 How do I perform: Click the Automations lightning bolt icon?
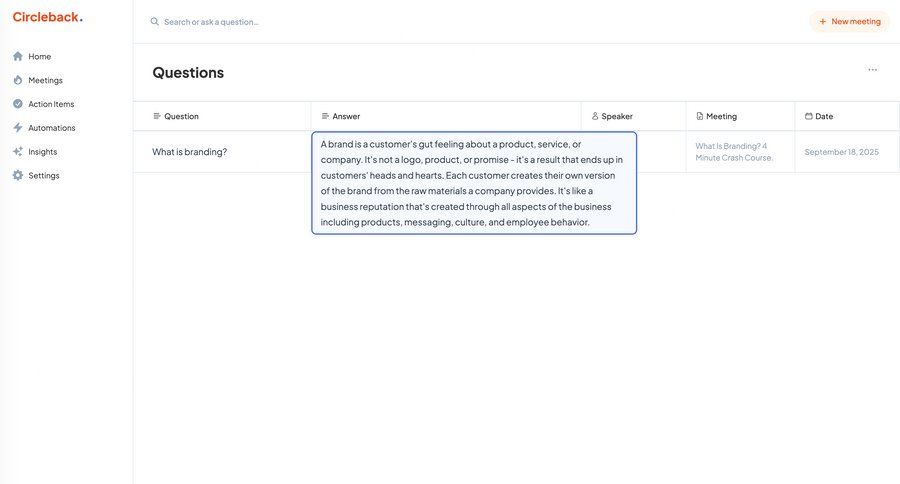pyautogui.click(x=18, y=128)
